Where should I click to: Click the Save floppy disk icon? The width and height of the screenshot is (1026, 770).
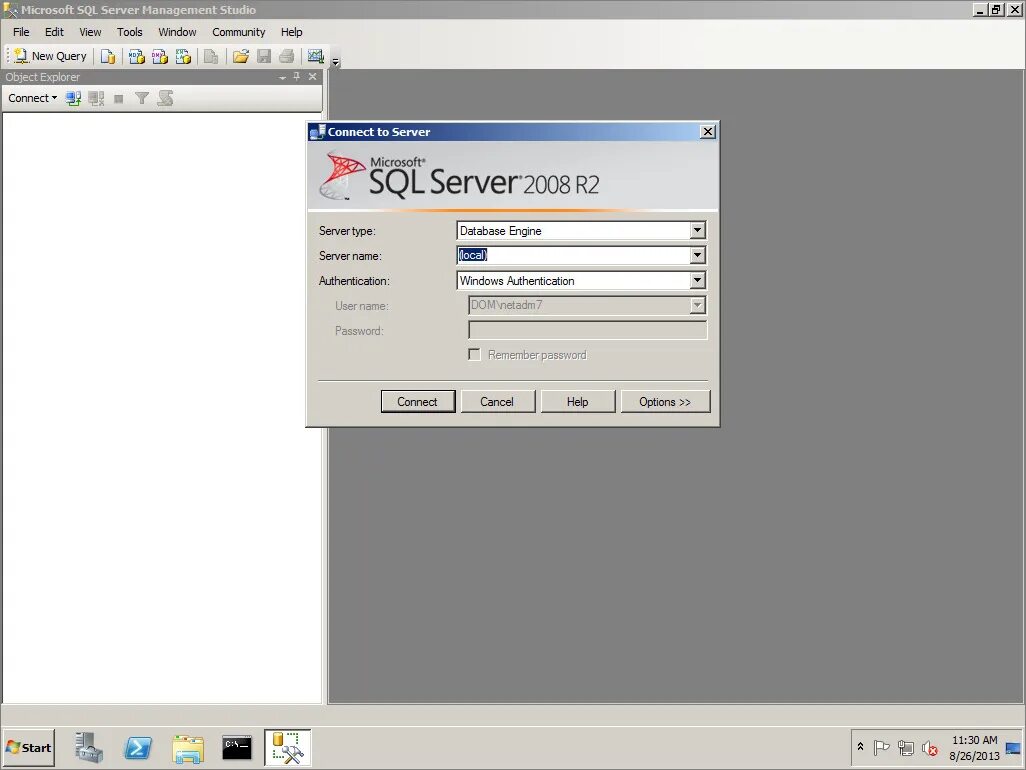coord(264,57)
